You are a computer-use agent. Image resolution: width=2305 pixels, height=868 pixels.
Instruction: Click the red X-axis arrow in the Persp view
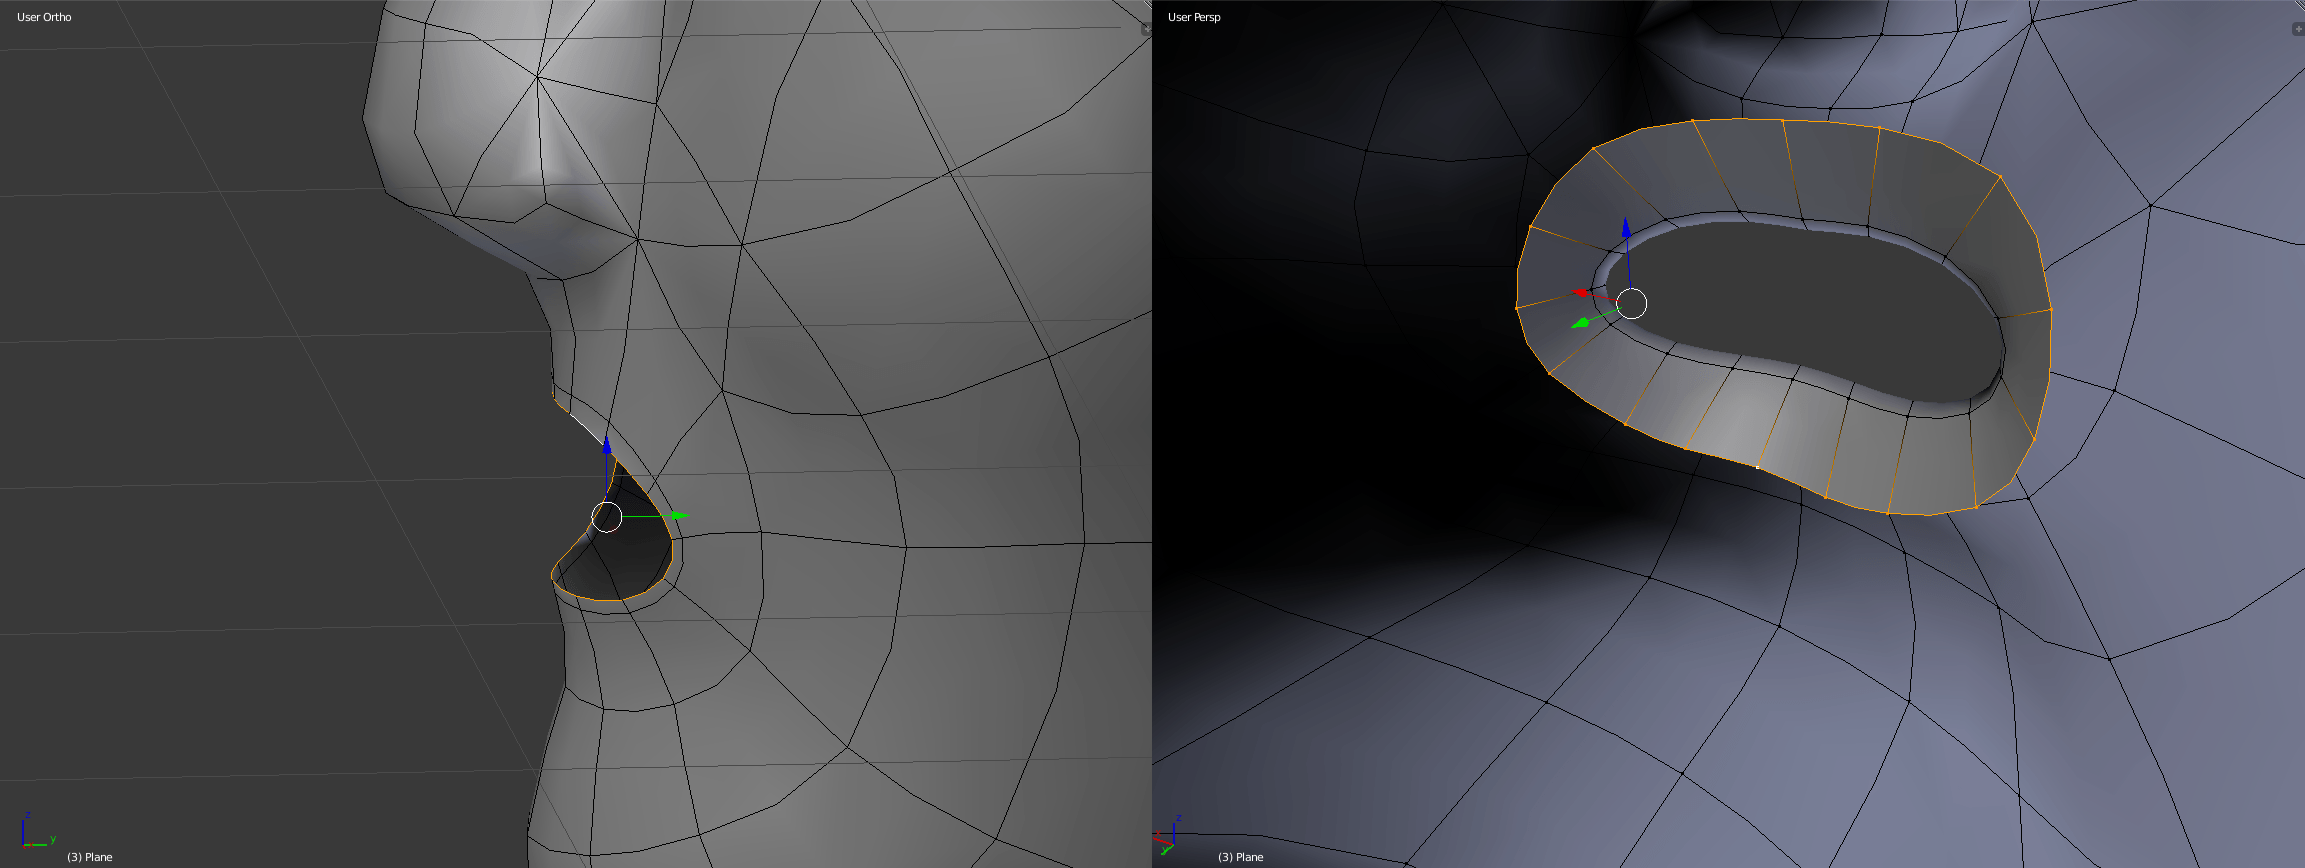coord(1580,292)
